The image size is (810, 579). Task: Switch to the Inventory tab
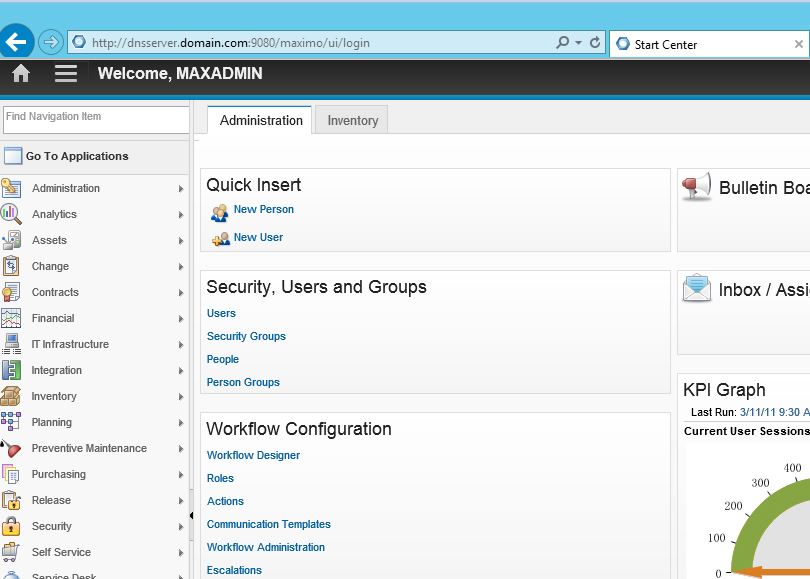353,120
